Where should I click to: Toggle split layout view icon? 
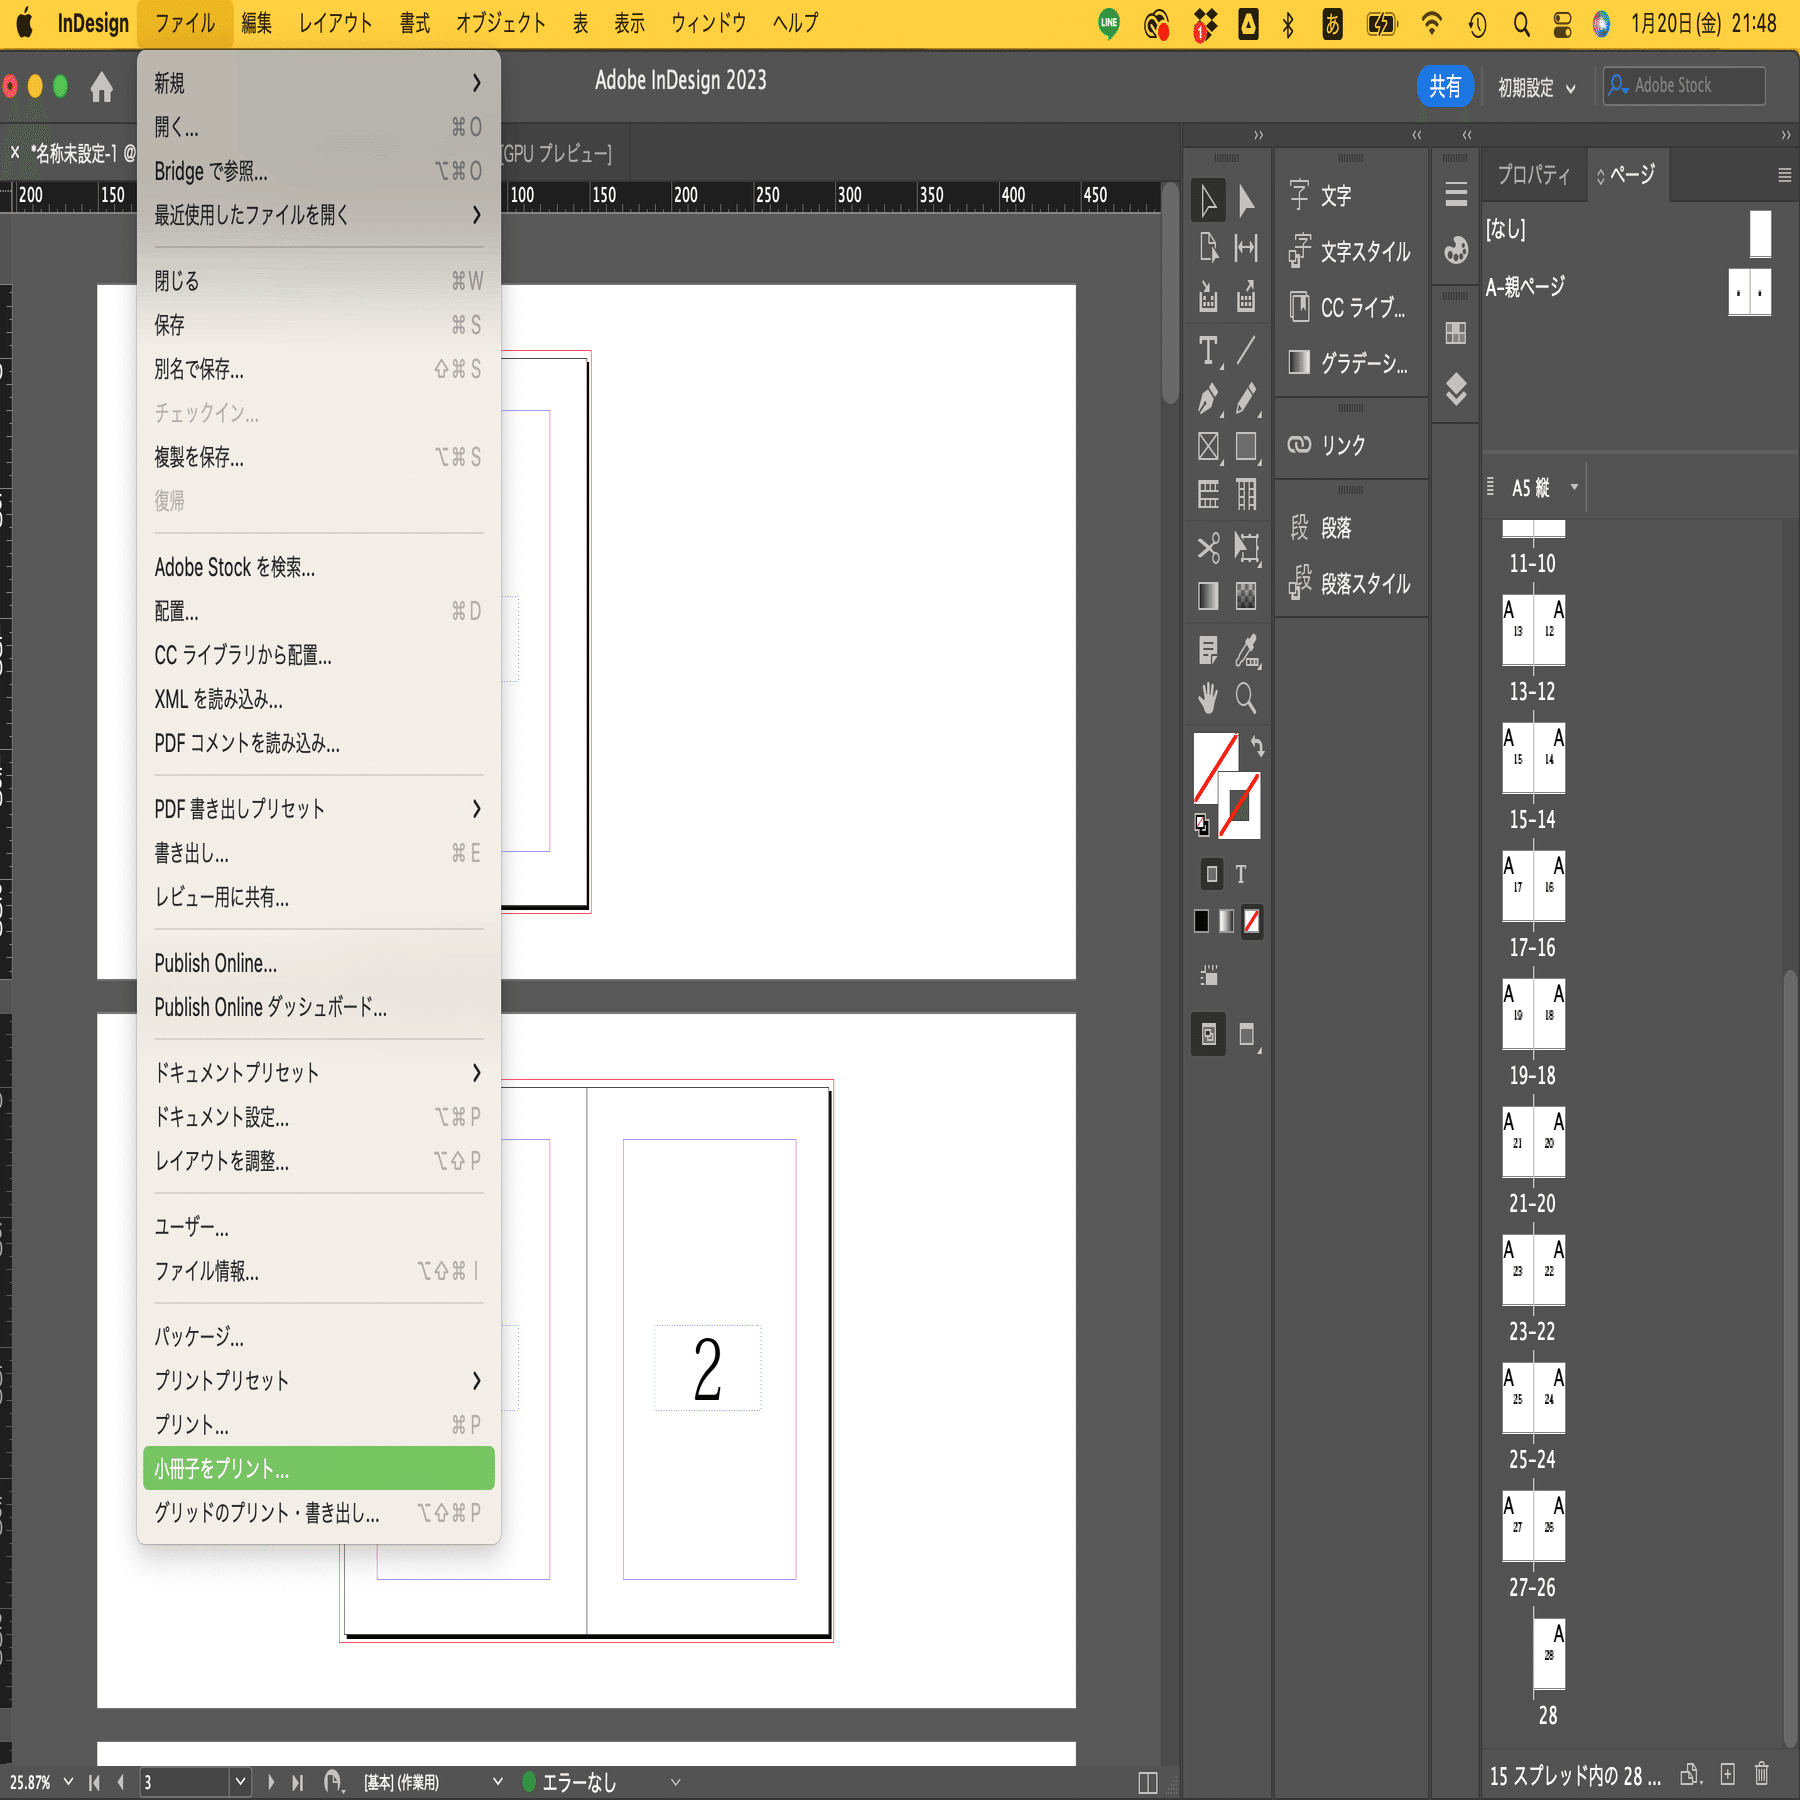click(x=1148, y=1782)
